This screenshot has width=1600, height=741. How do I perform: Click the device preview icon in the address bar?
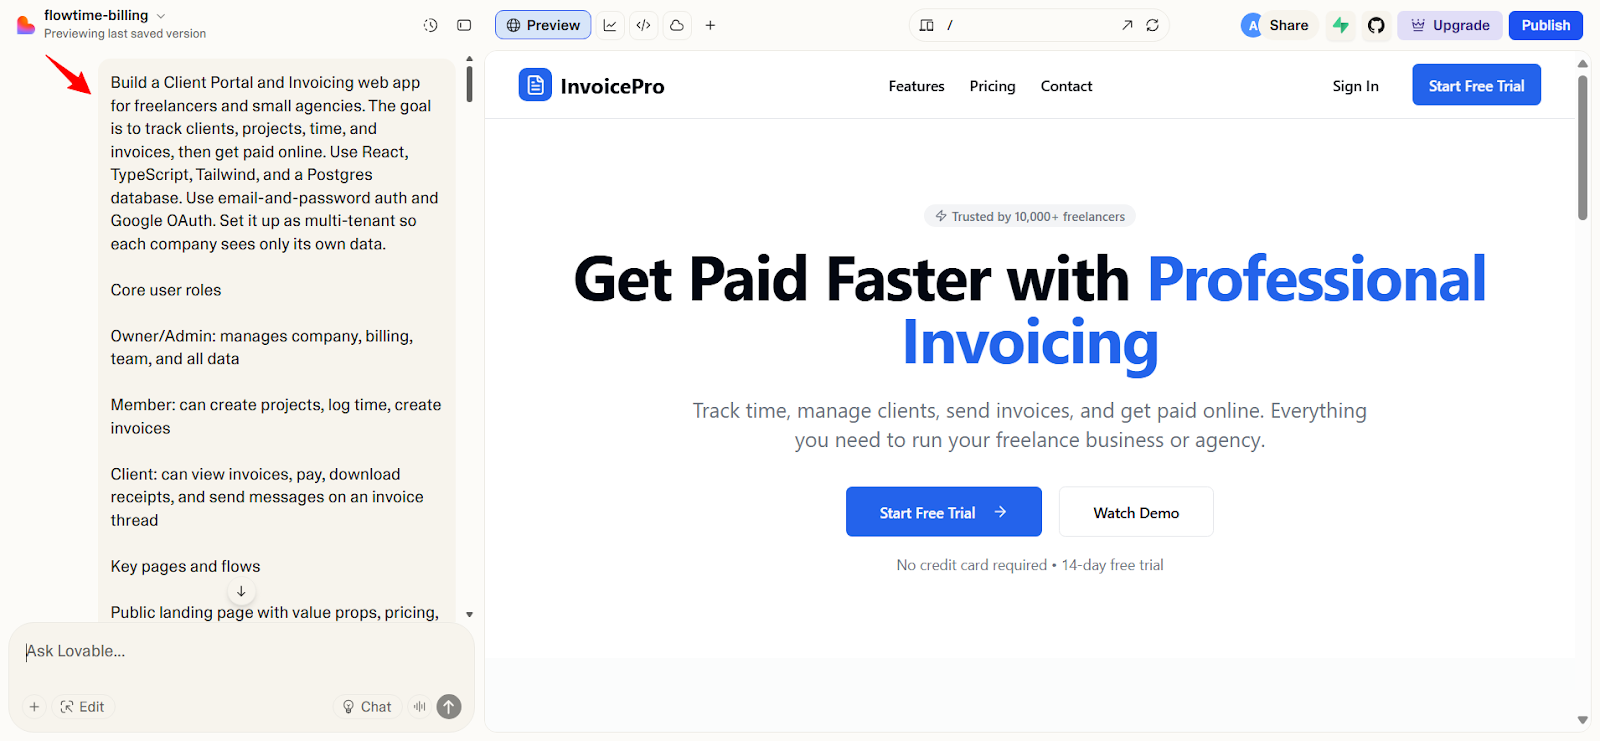tap(927, 25)
